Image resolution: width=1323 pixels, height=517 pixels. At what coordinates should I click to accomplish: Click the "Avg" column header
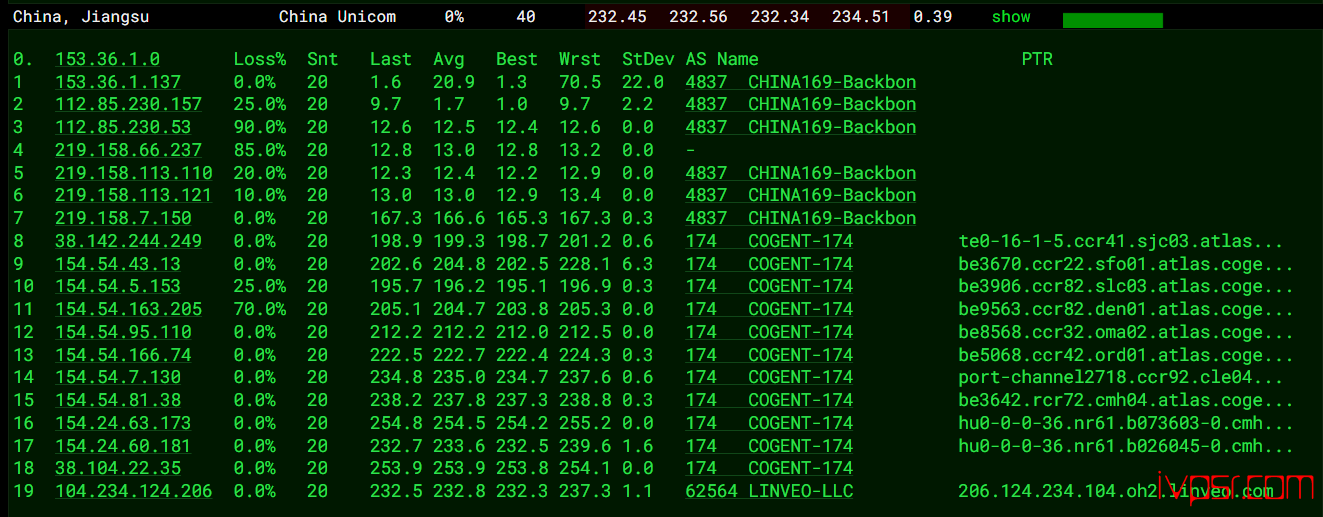click(x=449, y=59)
